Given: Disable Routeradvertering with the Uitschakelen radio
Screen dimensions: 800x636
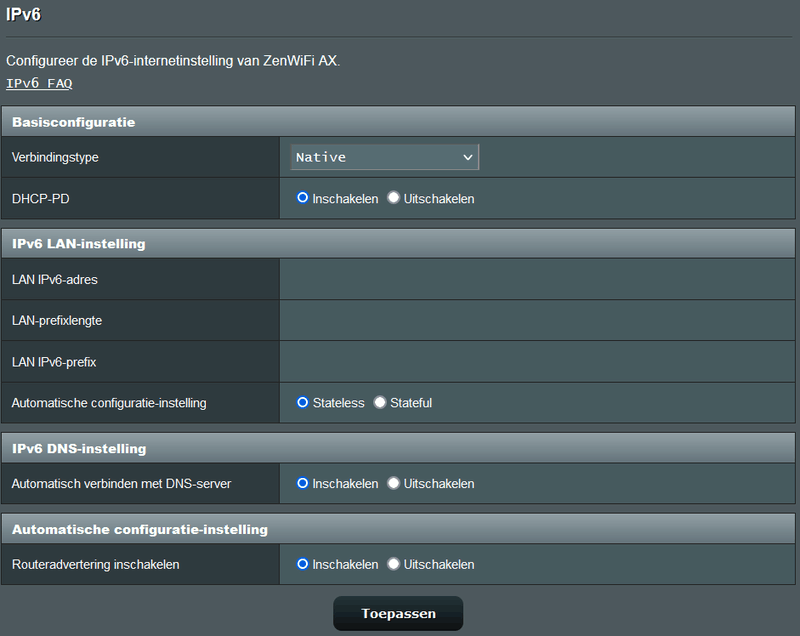Looking at the screenshot, I should point(394,564).
